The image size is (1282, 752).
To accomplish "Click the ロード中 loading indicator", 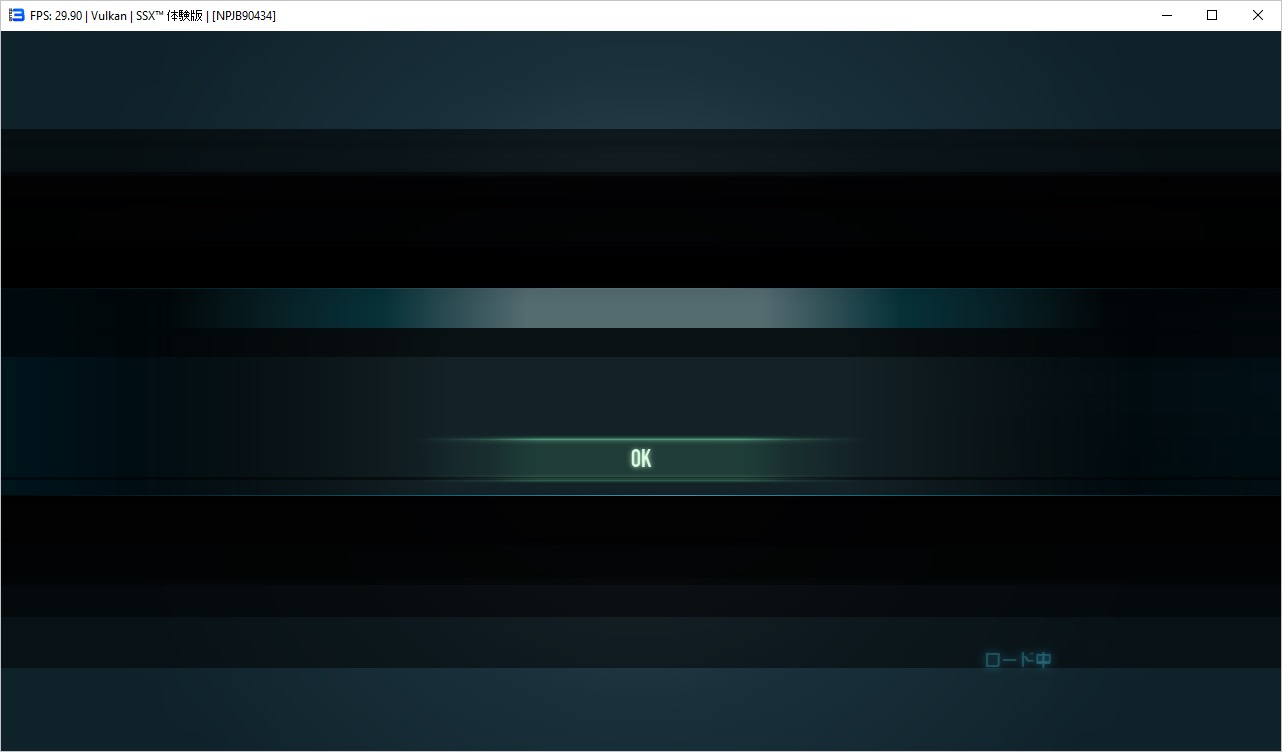I will tap(1018, 660).
